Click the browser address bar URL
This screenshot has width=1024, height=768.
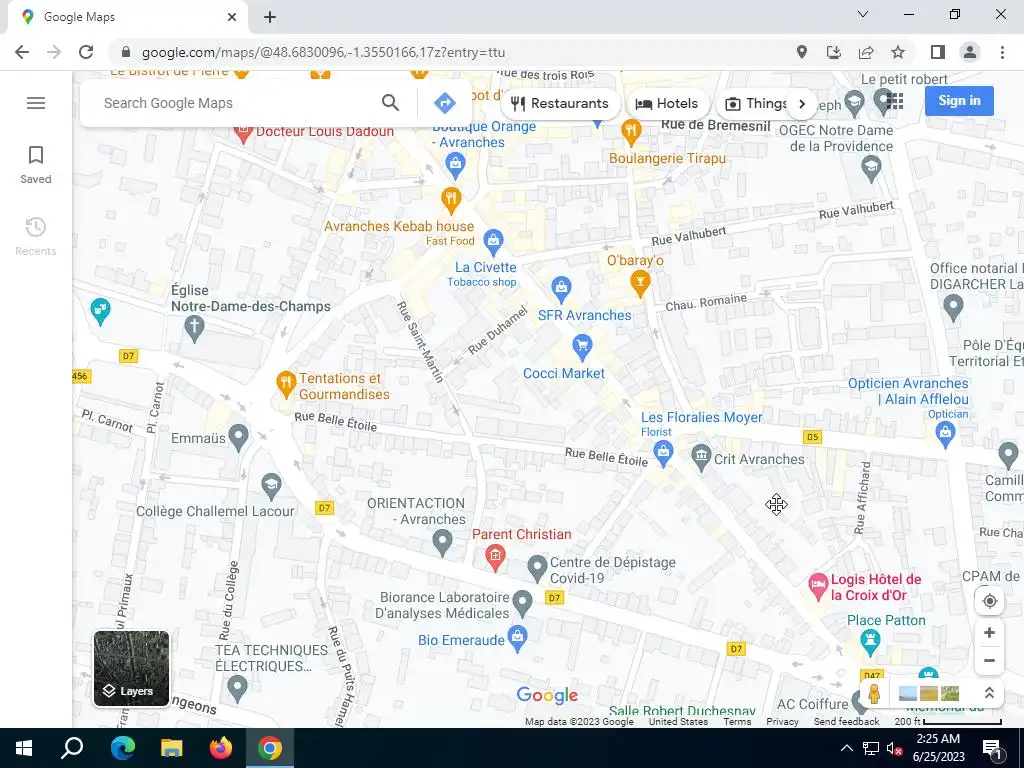[323, 52]
